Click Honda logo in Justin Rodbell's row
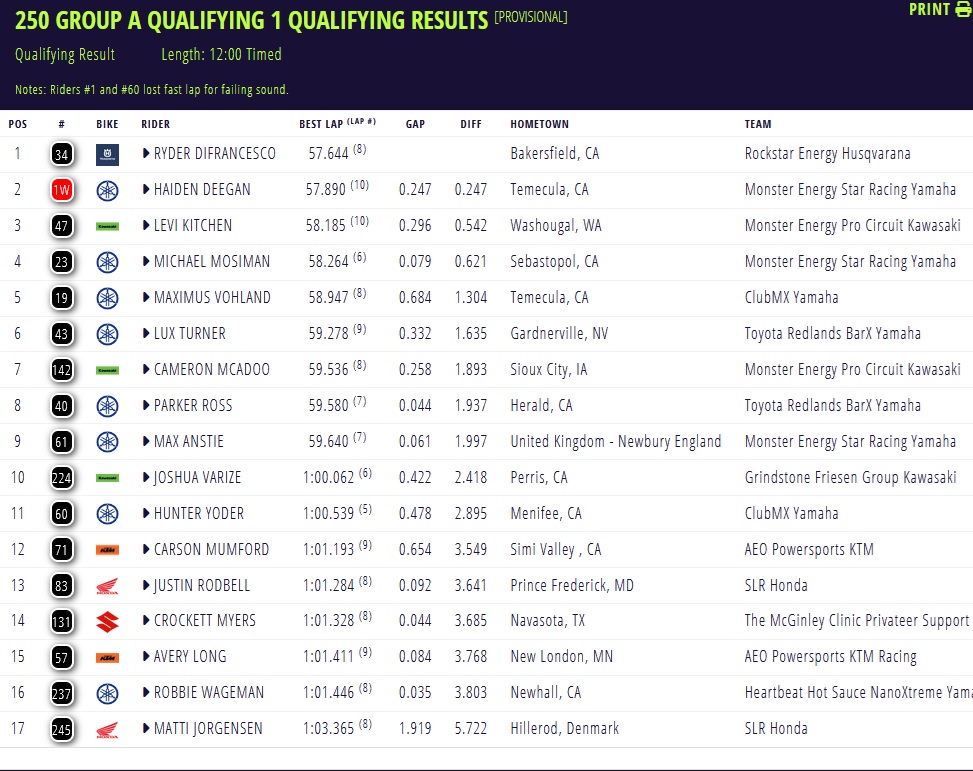Screen dimensions: 973x771 [107, 585]
